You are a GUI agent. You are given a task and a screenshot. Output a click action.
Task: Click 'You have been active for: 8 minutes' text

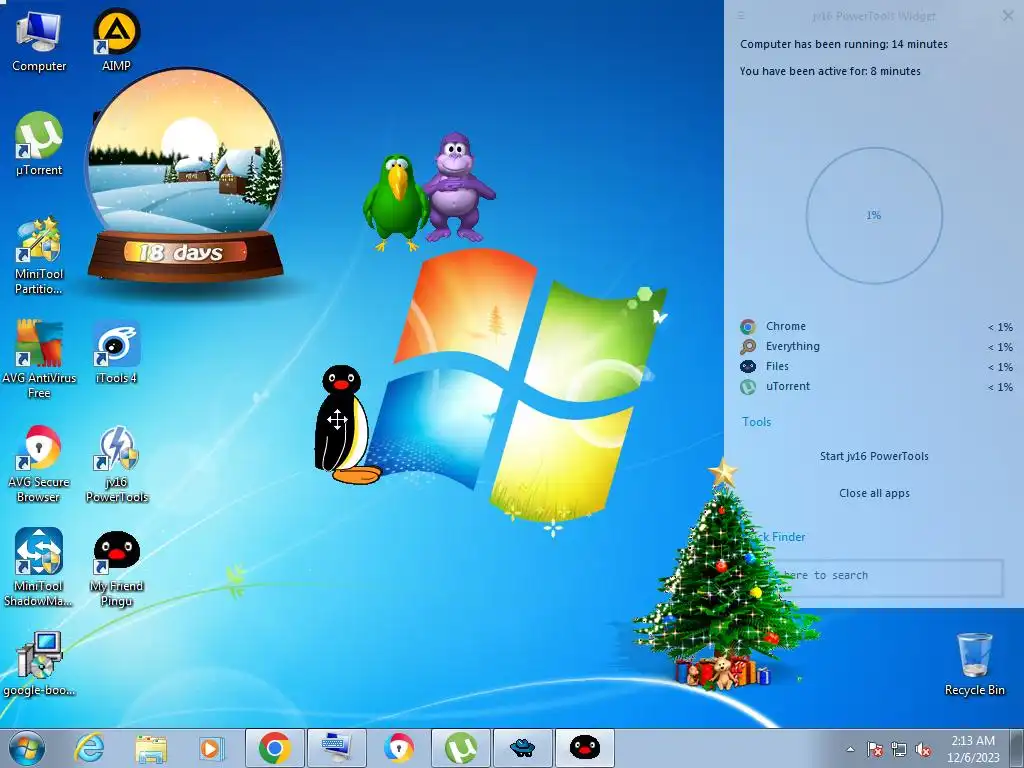point(830,71)
